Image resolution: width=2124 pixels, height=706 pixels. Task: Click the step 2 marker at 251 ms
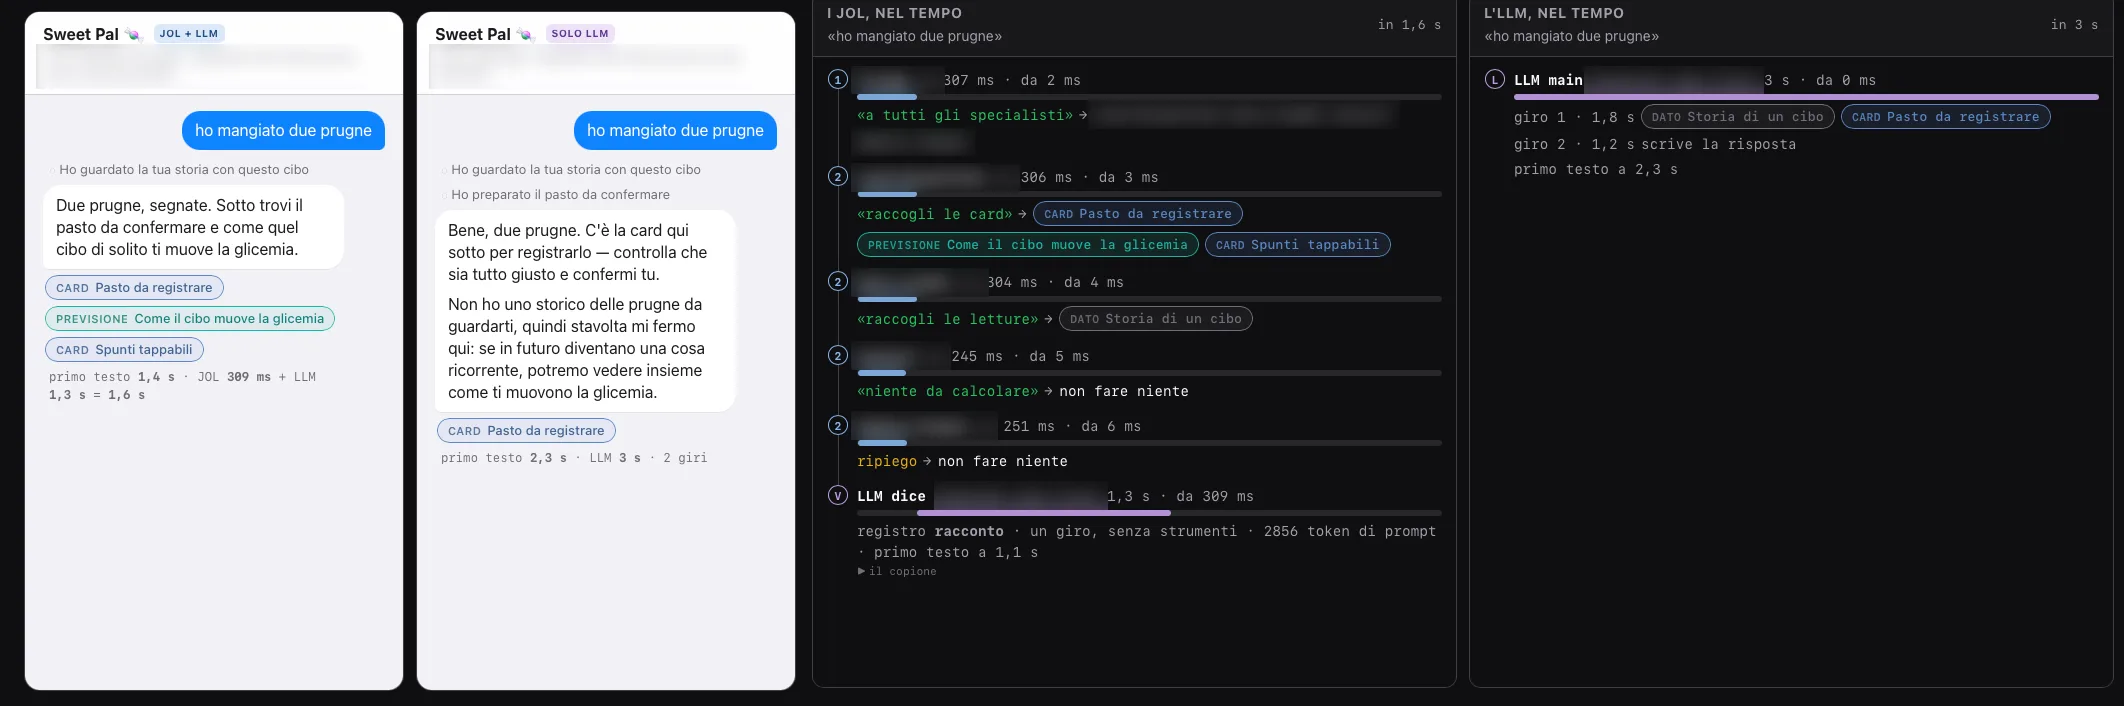pos(838,425)
